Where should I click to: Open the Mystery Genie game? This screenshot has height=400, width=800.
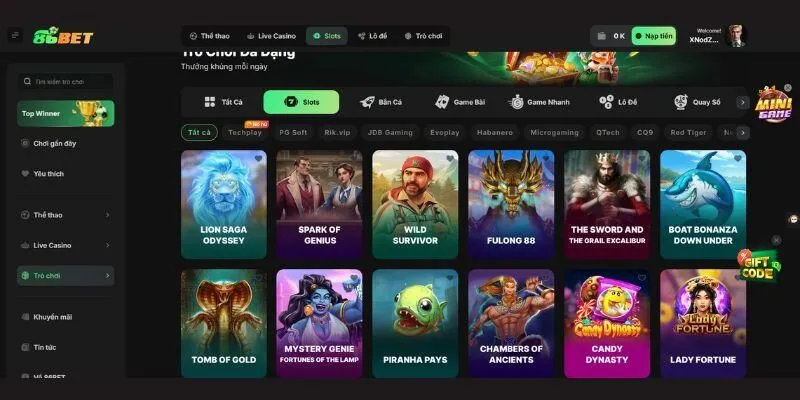pos(319,323)
